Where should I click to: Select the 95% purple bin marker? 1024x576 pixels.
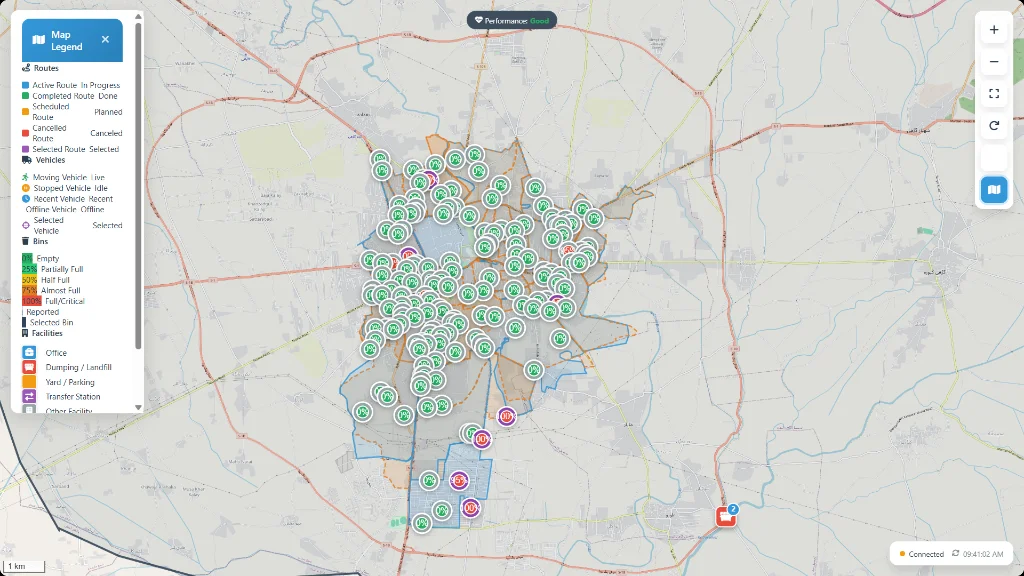coord(459,481)
